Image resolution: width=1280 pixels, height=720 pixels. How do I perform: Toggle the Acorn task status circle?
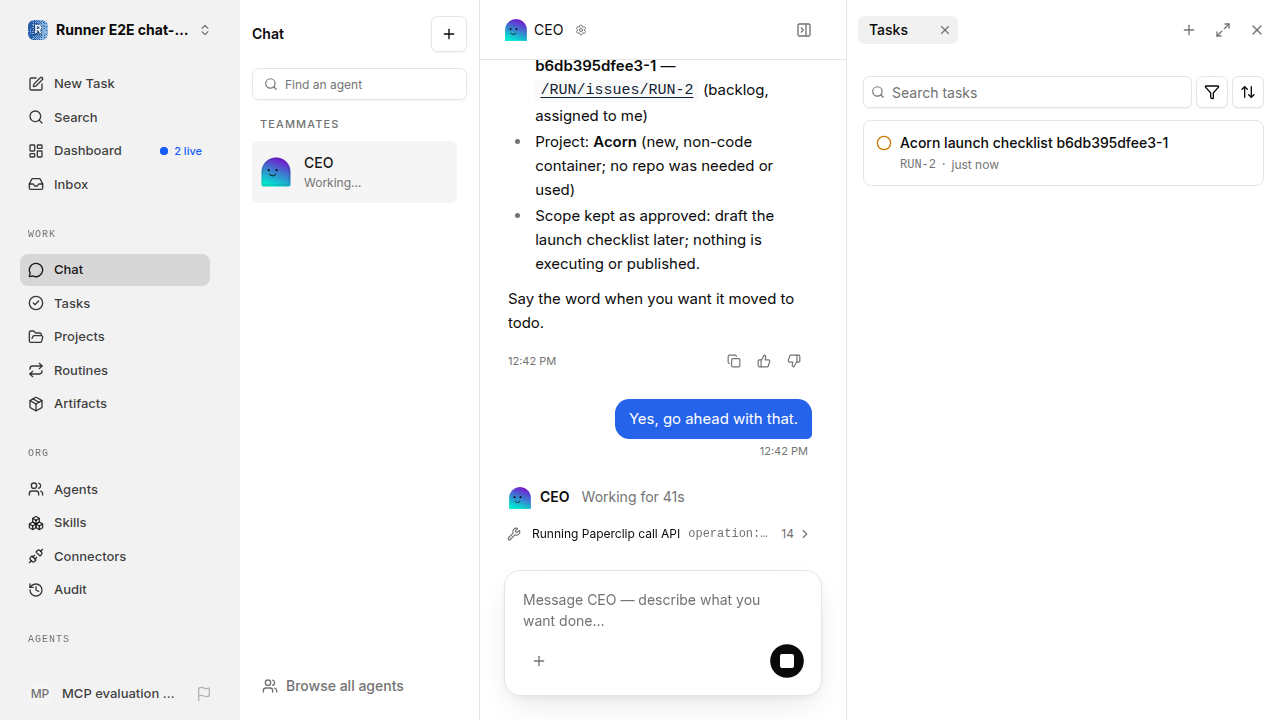point(884,143)
